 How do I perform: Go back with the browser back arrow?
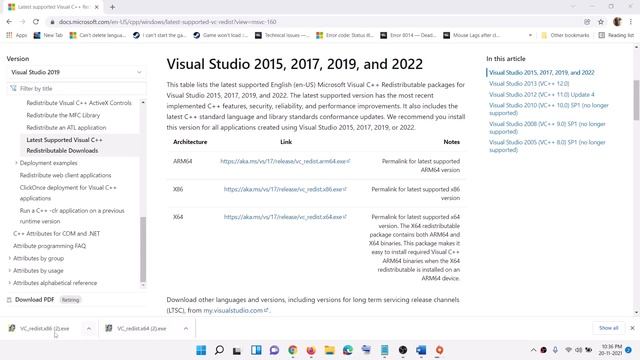9,22
